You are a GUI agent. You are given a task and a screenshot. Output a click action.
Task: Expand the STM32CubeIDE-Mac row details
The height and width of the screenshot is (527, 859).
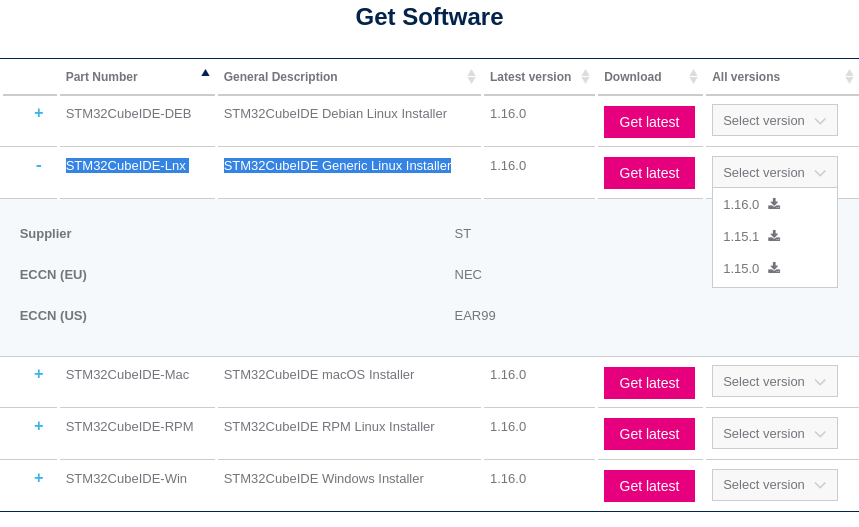point(38,374)
